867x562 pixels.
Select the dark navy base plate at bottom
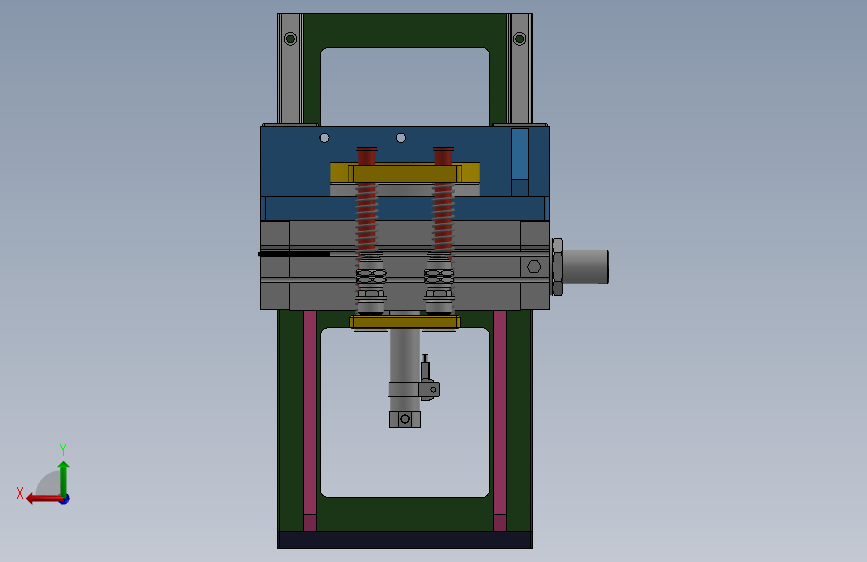tap(405, 540)
